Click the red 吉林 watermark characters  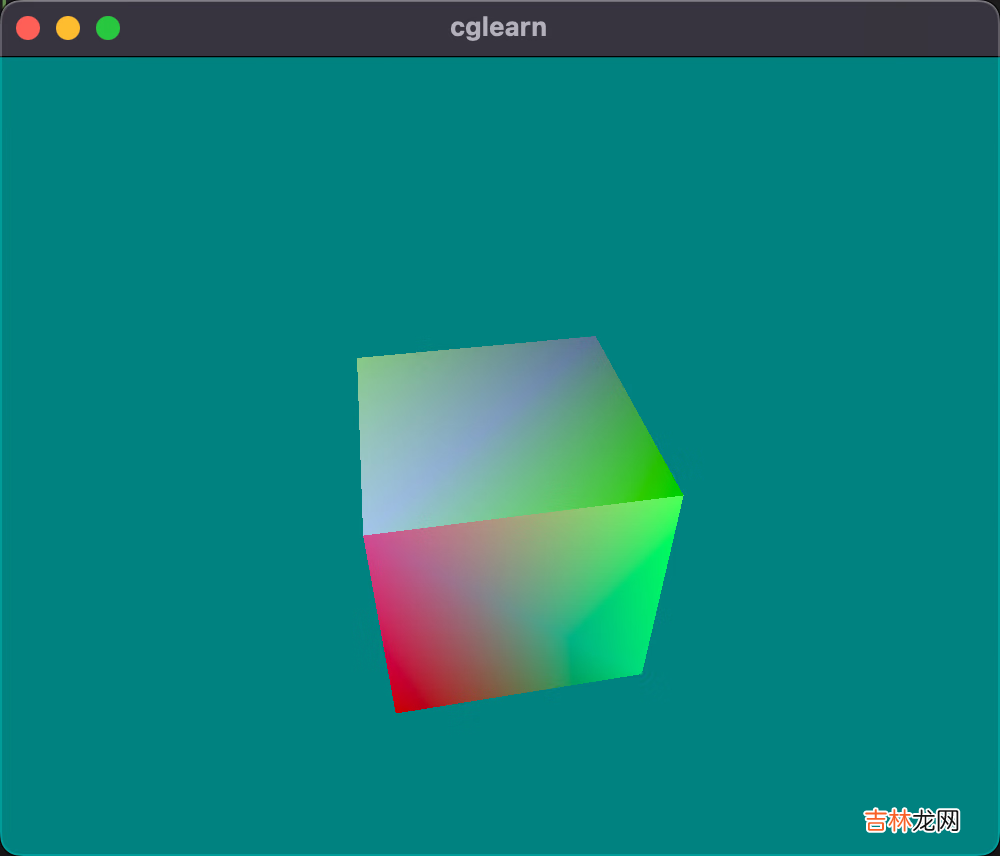[887, 822]
